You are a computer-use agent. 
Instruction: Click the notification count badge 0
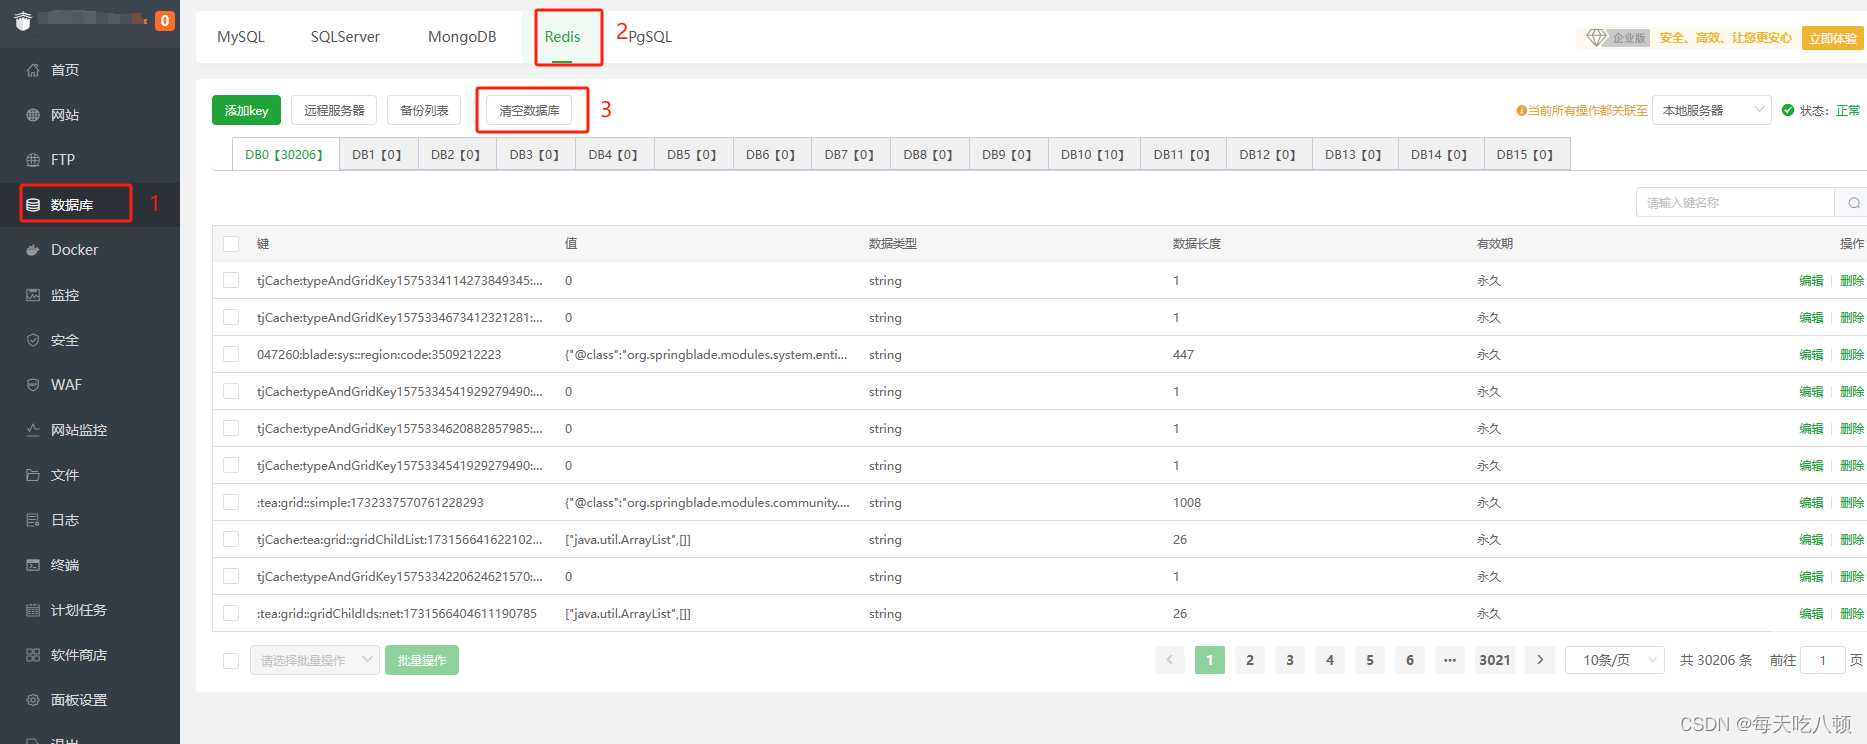pos(165,21)
